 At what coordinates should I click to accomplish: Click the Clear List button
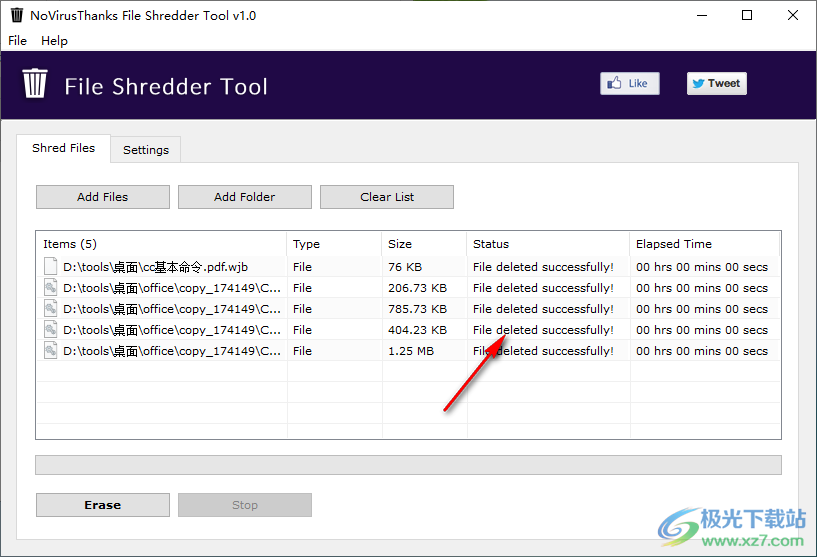click(387, 197)
